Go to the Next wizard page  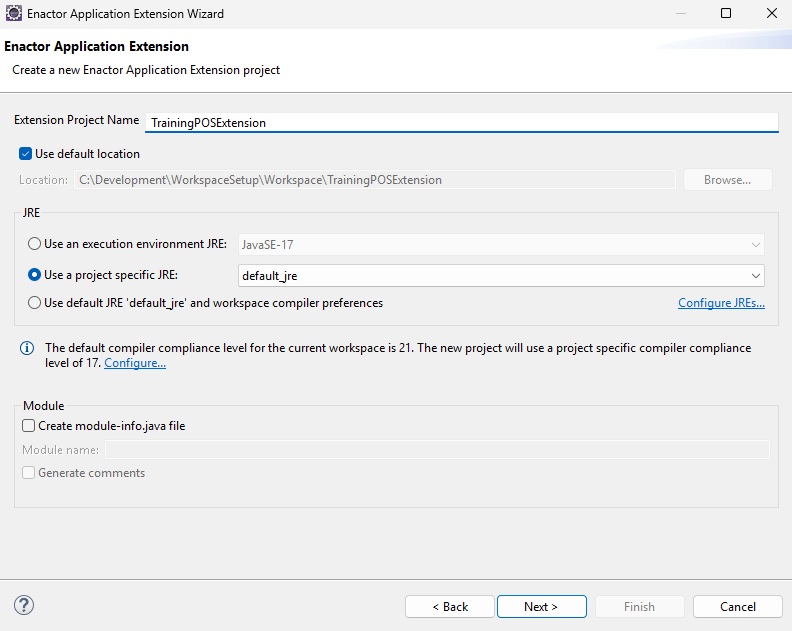[541, 607]
